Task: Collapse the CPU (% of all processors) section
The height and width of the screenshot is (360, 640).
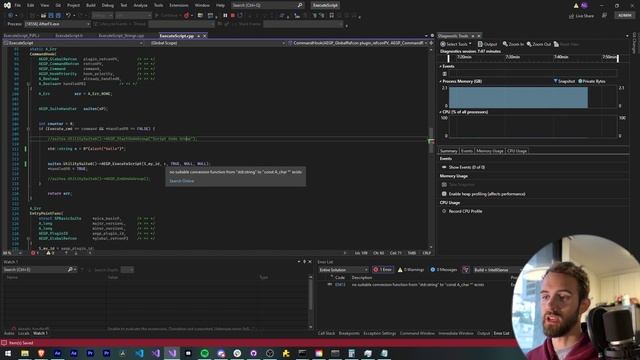Action: [x=441, y=112]
